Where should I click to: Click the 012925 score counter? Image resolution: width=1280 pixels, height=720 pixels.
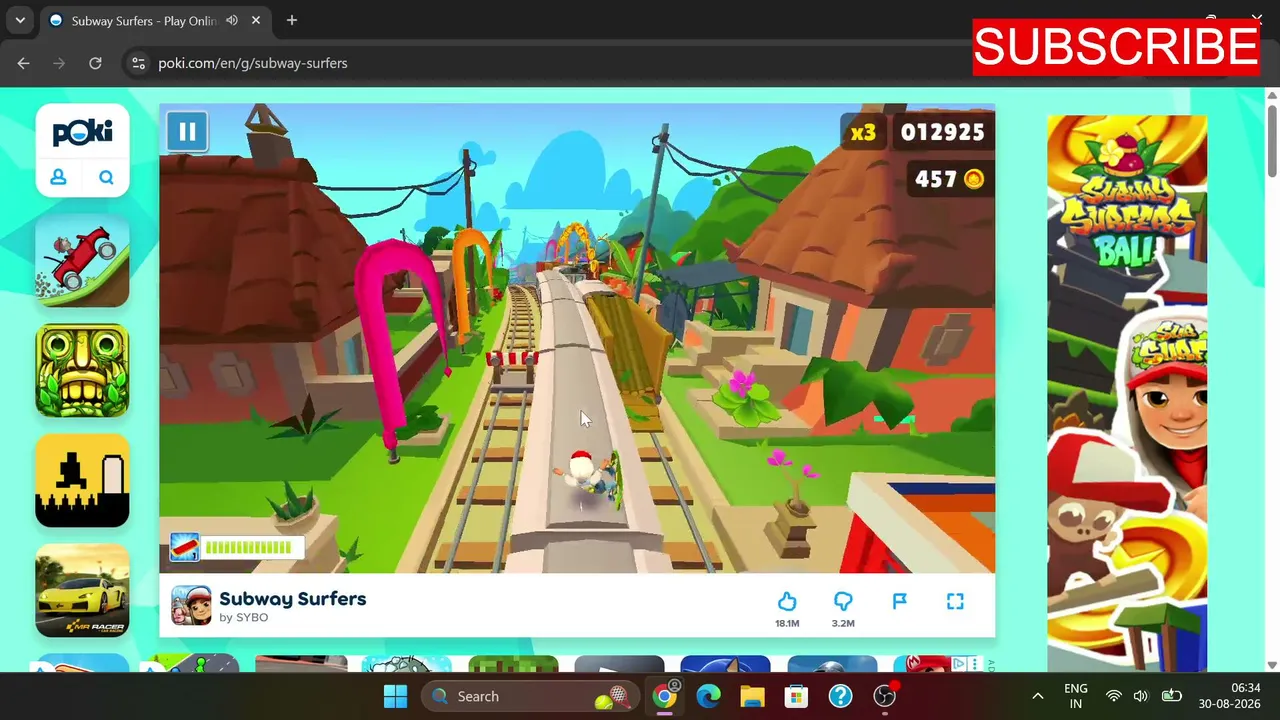(x=942, y=132)
